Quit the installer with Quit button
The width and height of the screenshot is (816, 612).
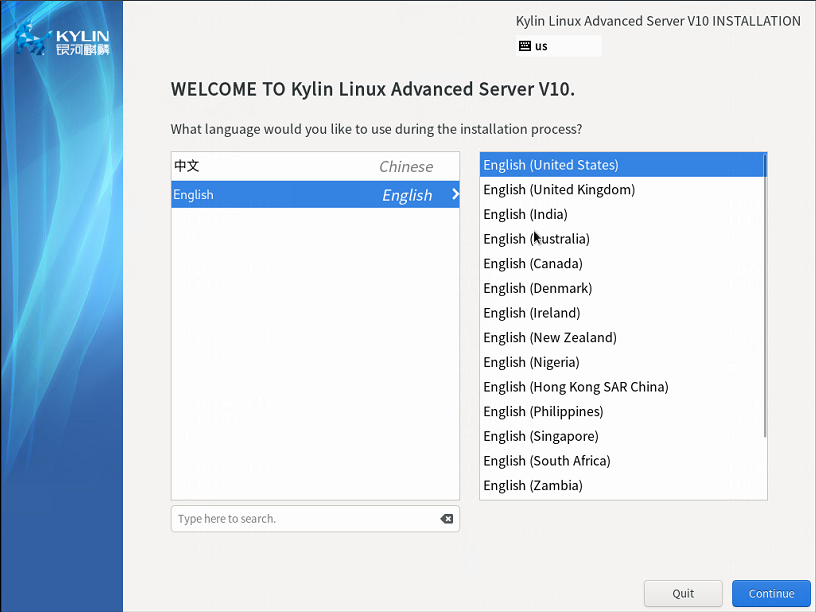(x=683, y=593)
